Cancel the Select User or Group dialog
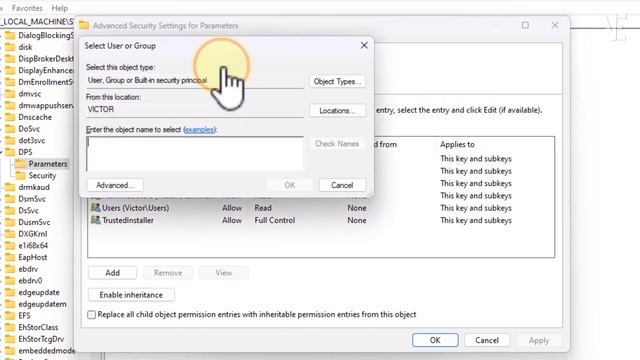This screenshot has width=640, height=360. (x=342, y=185)
